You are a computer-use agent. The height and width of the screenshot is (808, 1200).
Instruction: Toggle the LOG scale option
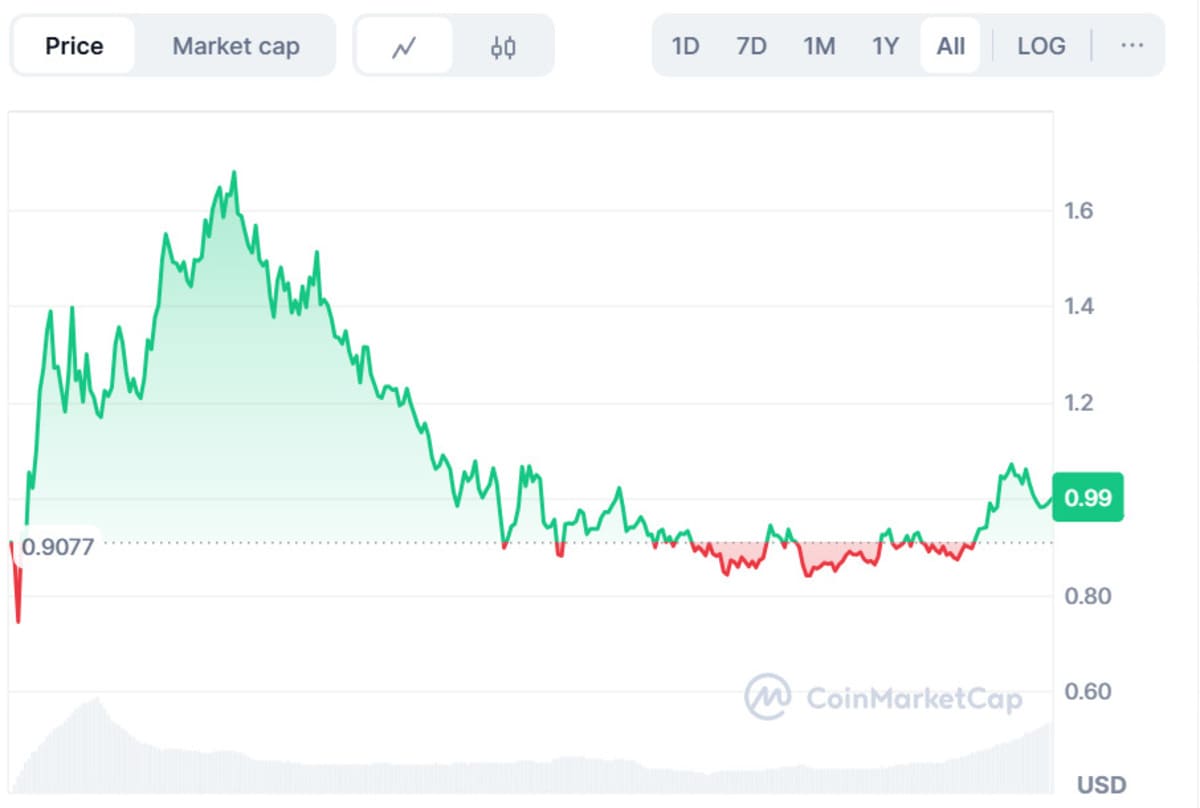click(x=1041, y=46)
